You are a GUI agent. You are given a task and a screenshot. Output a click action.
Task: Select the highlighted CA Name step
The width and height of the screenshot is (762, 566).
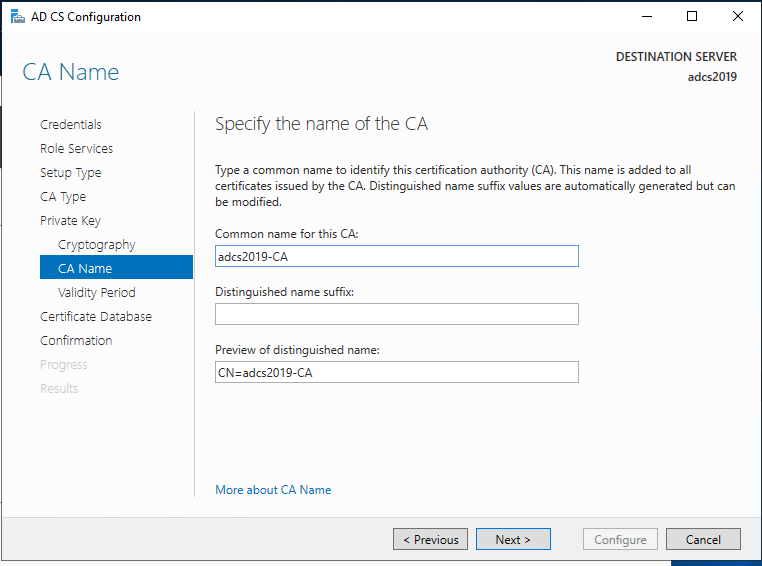(x=85, y=269)
